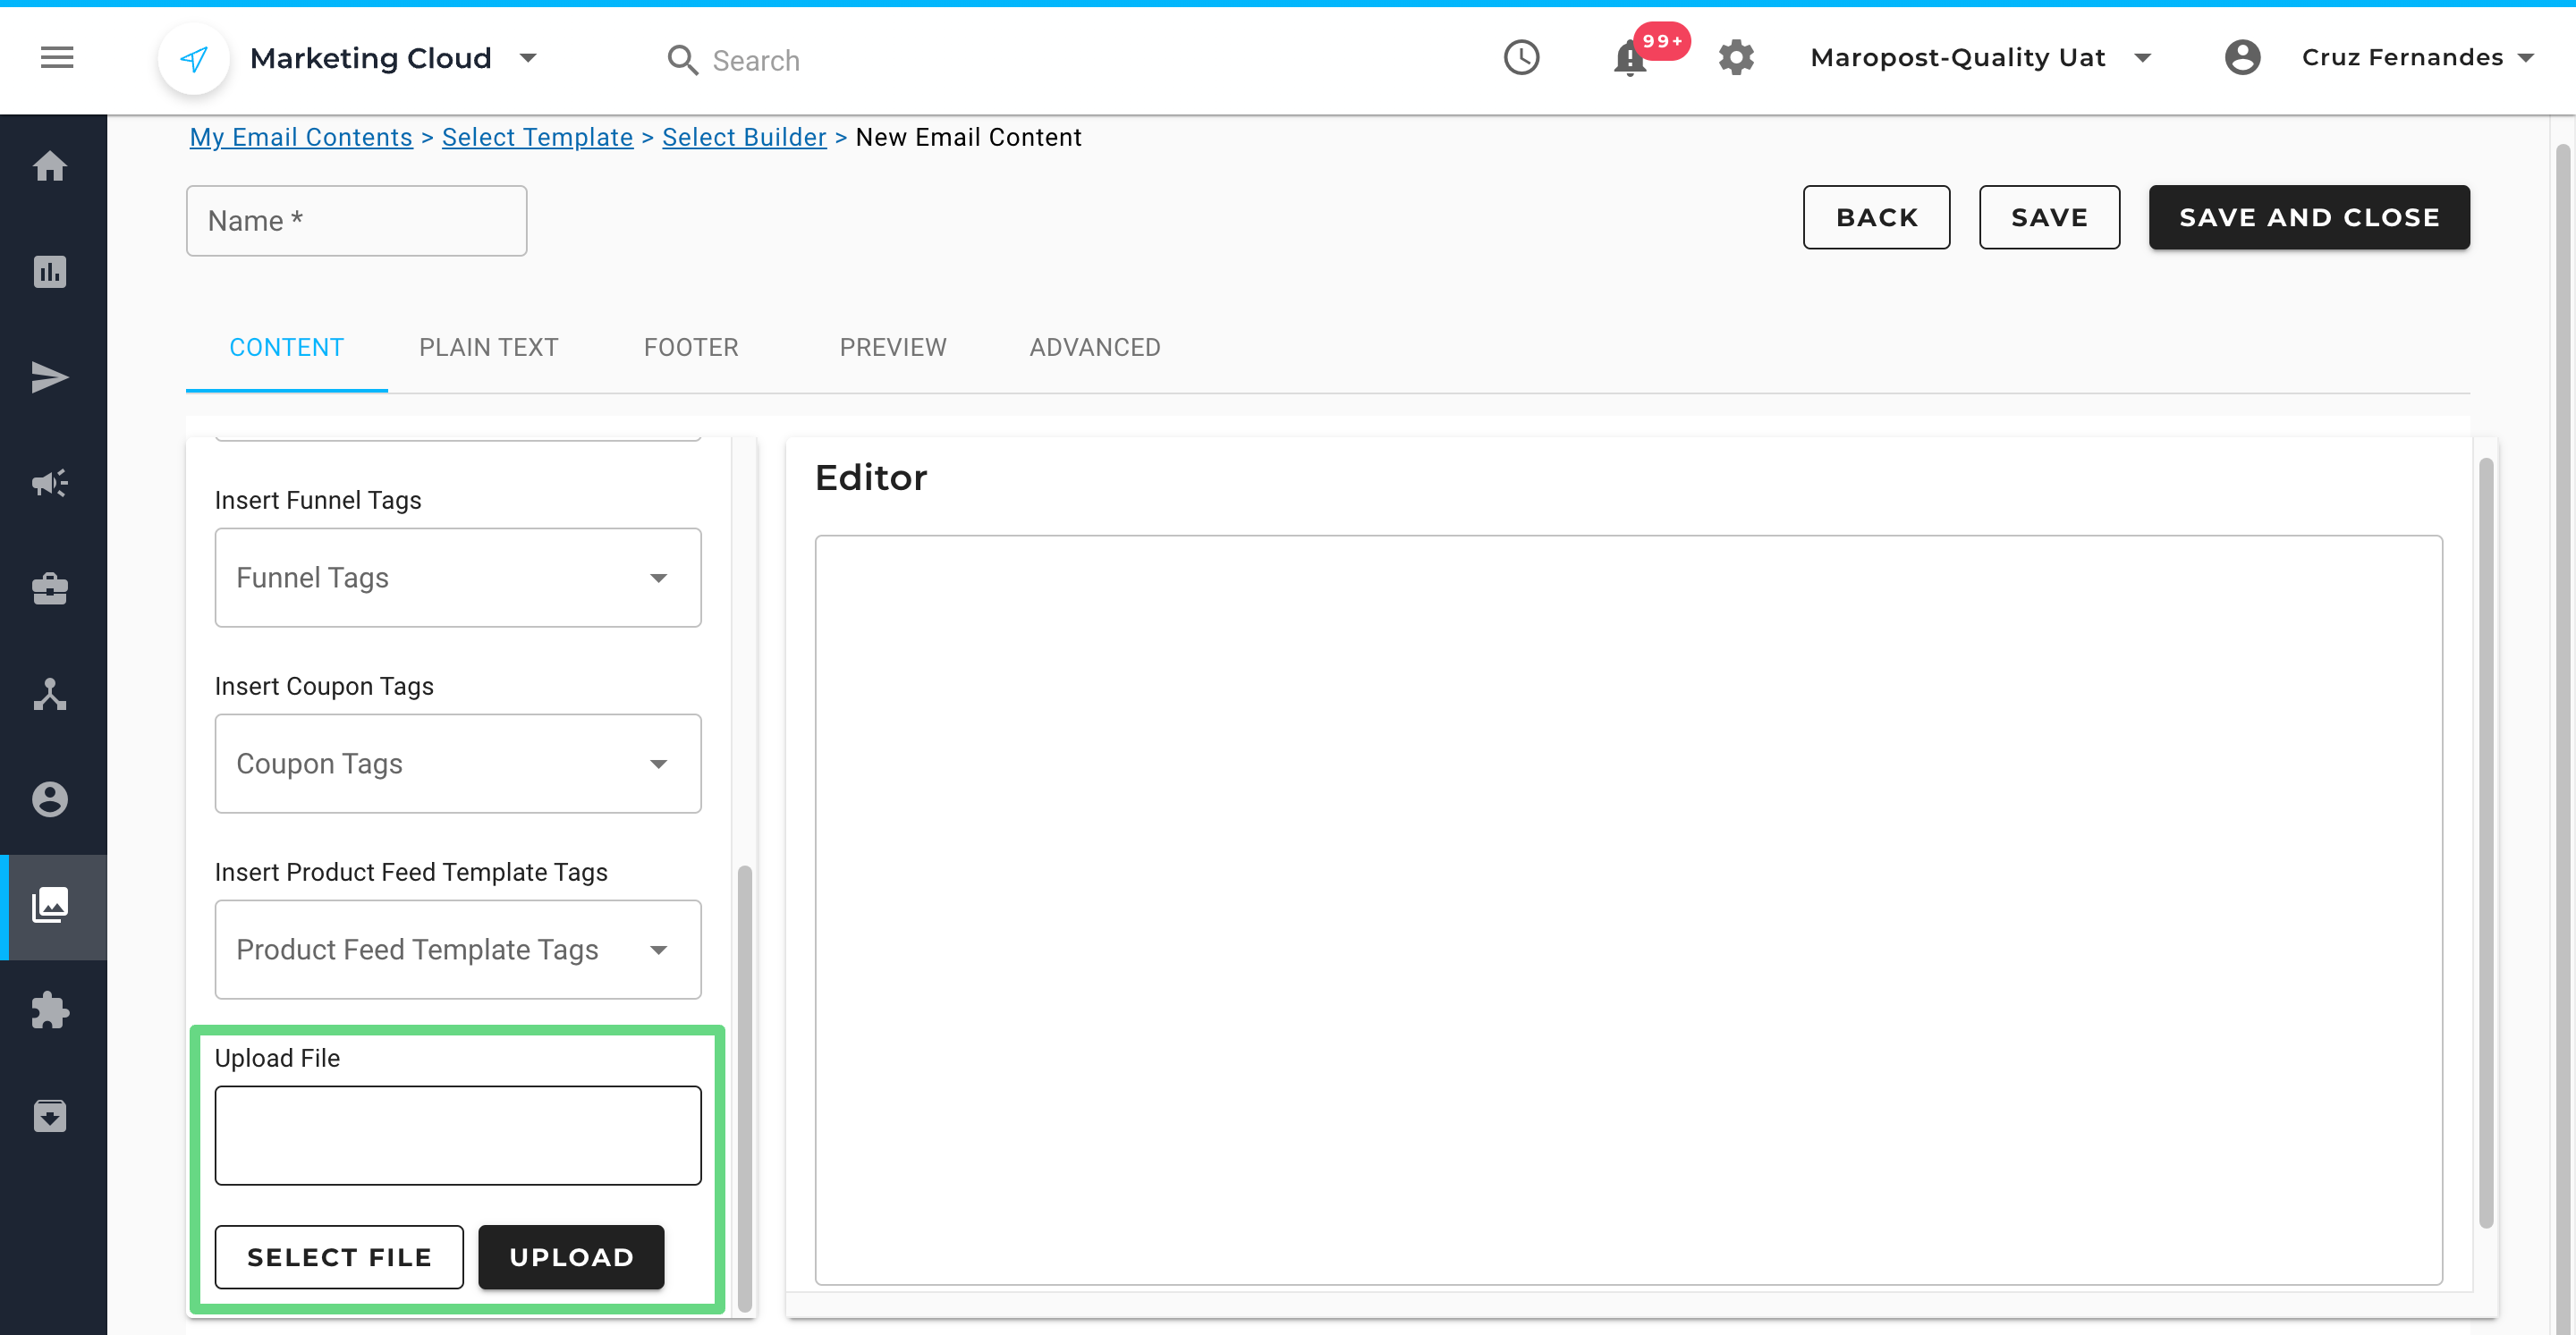The image size is (2576, 1335).
Task: Click the Select Template breadcrumb link
Action: coord(537,137)
